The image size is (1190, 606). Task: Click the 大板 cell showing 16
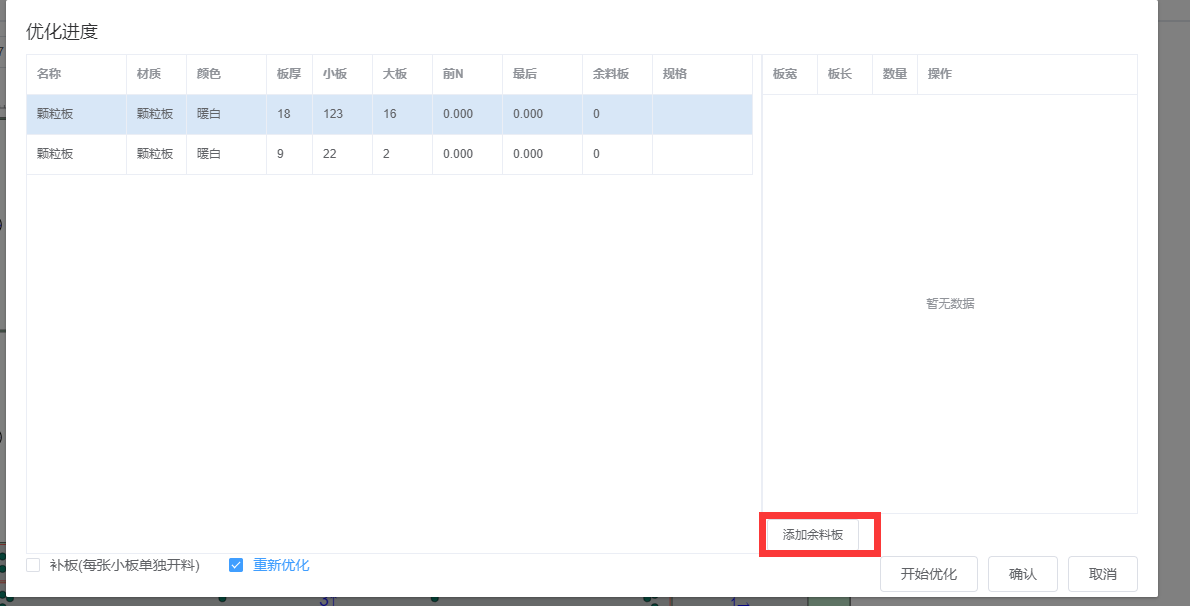coord(390,114)
